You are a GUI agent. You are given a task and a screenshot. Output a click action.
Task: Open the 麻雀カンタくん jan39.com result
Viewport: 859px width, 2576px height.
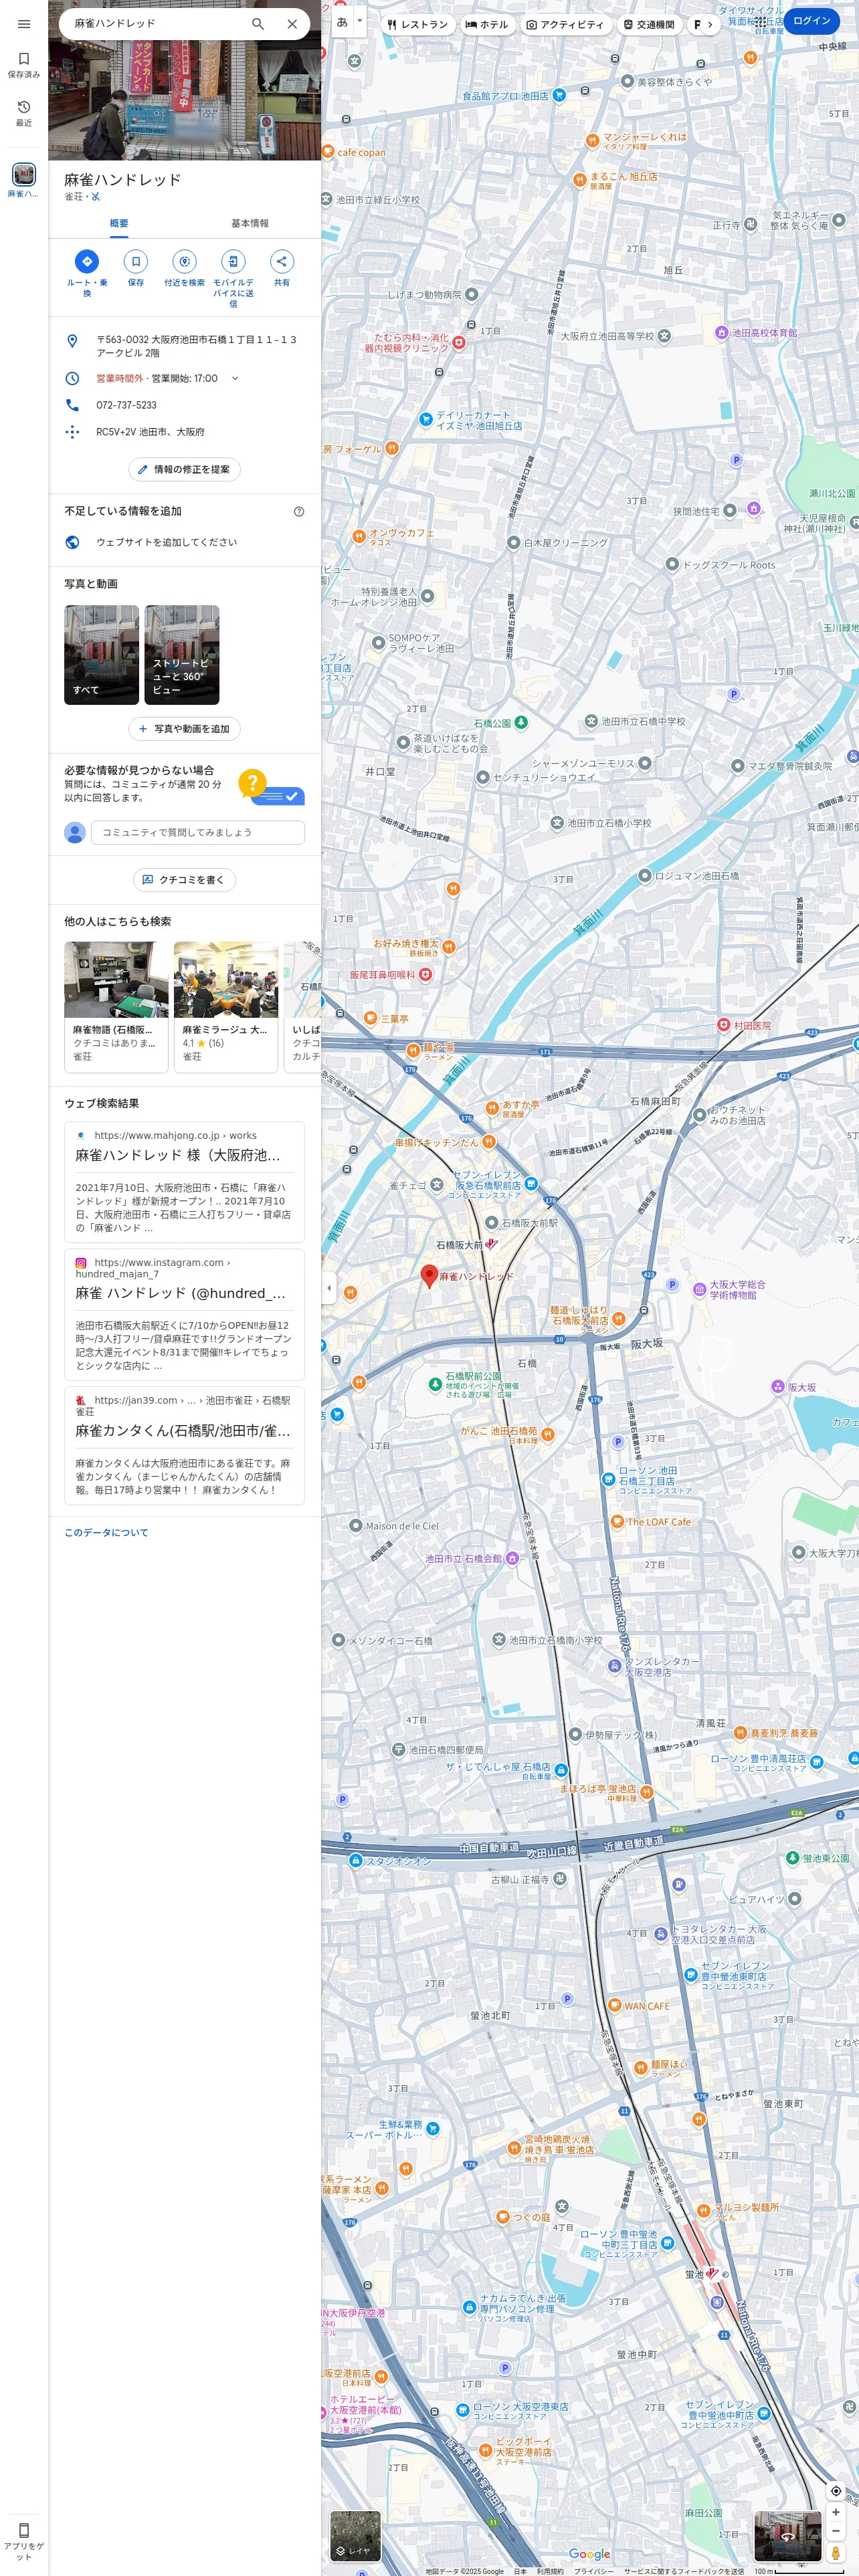(x=184, y=1445)
